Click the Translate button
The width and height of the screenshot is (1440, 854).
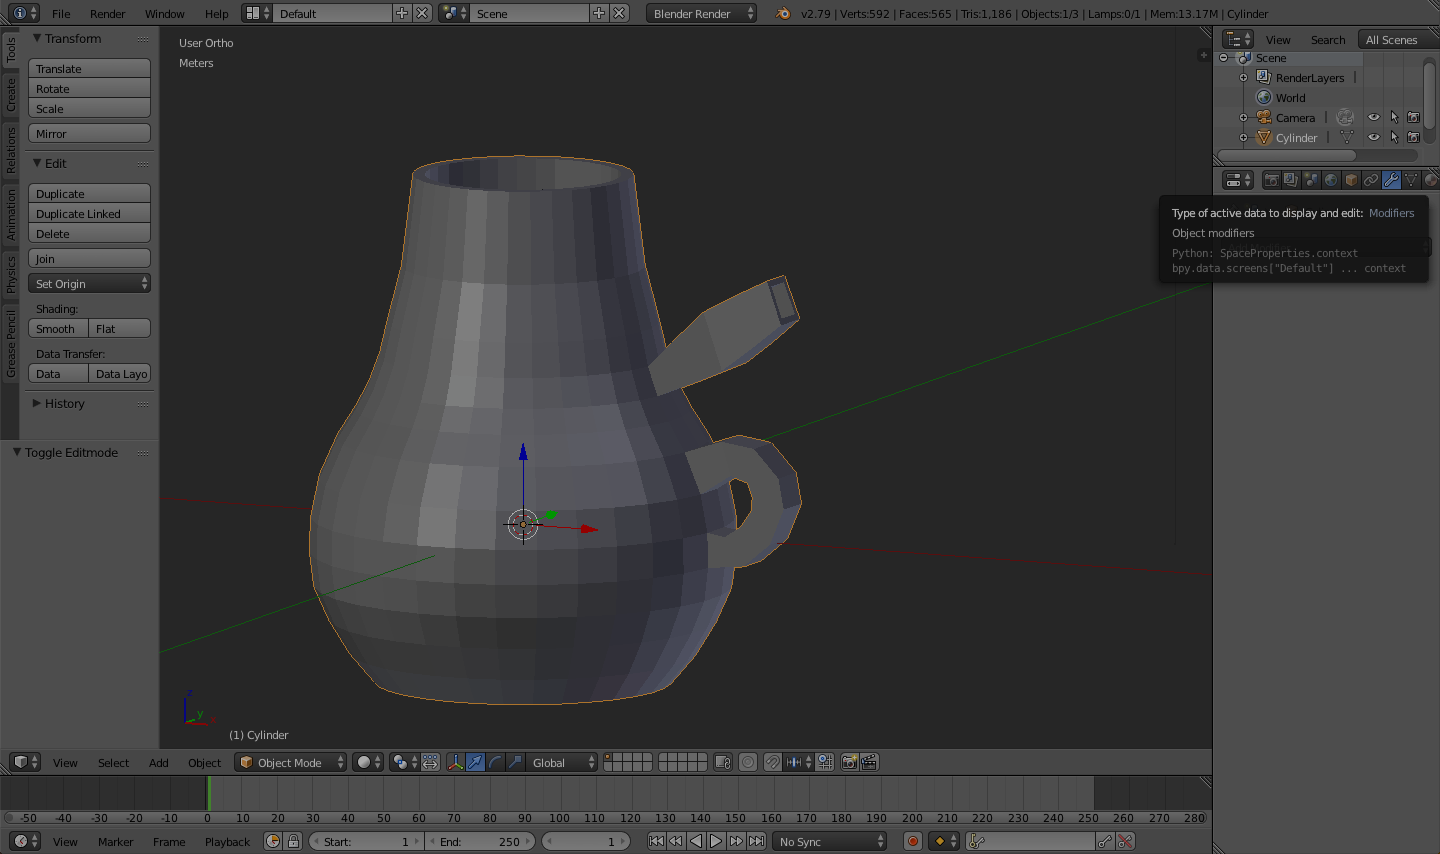pyautogui.click(x=89, y=68)
